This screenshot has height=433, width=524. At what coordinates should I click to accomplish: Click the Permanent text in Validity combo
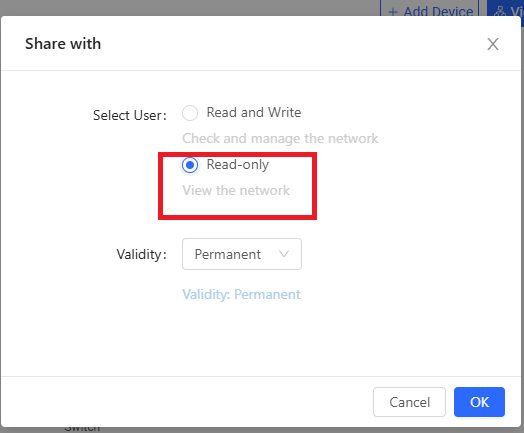(228, 254)
